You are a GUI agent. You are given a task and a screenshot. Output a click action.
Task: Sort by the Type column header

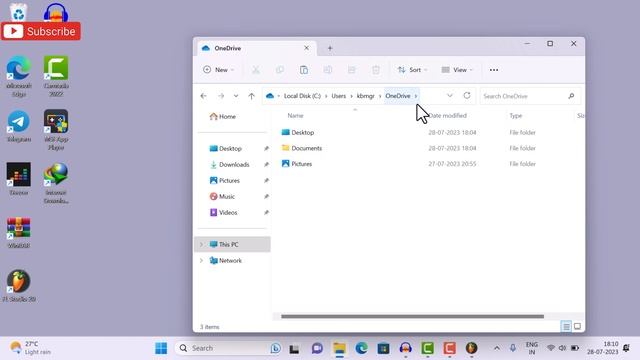point(516,116)
